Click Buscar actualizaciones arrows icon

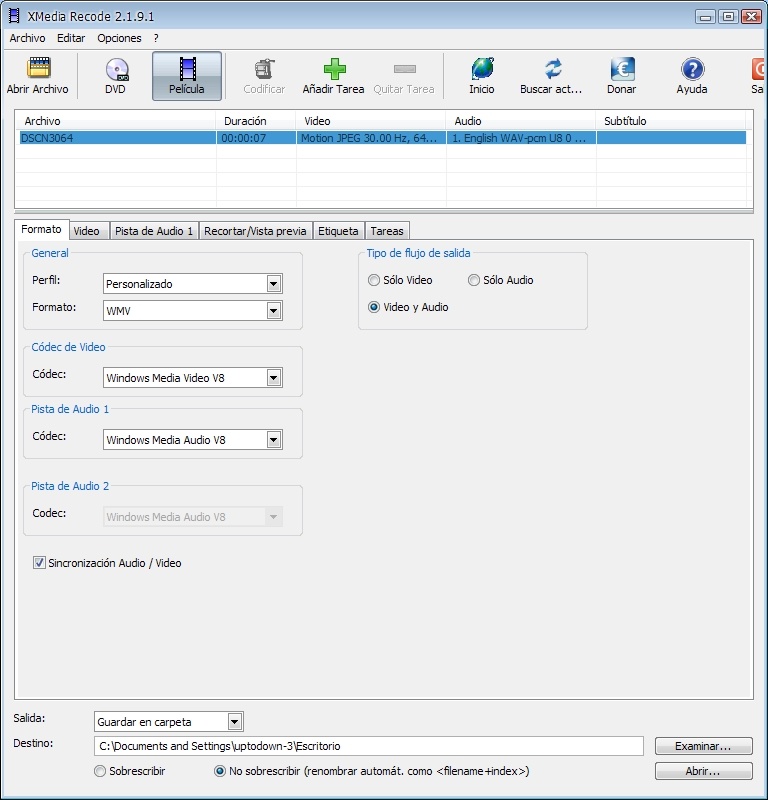[x=552, y=69]
